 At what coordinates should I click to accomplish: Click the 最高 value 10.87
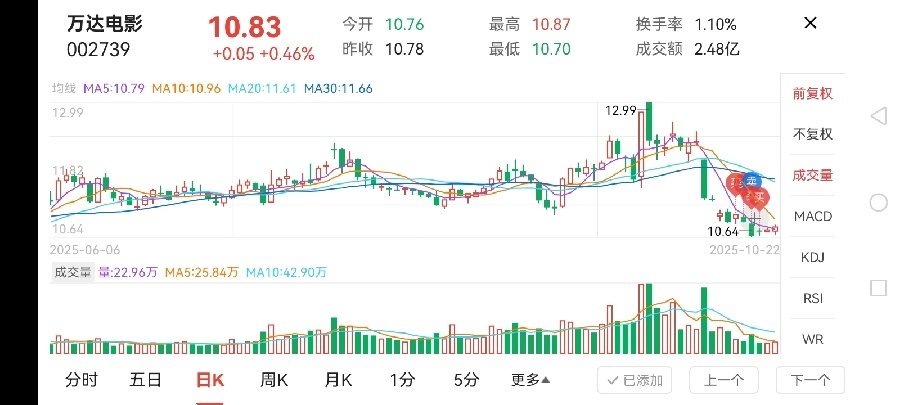551,24
